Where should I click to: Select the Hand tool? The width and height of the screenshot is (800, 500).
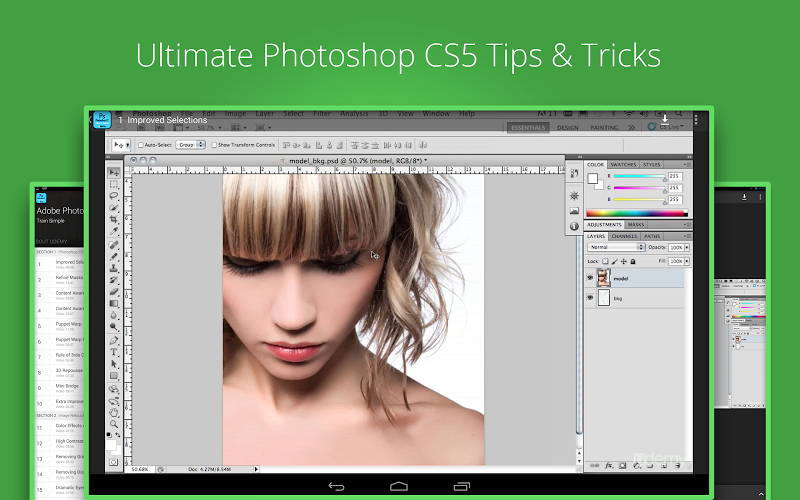114,411
